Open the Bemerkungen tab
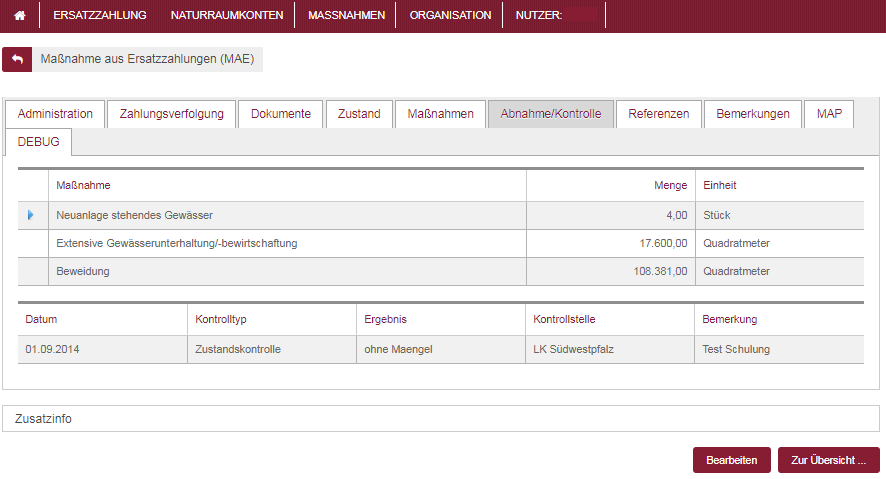Screen dimensions: 886x479 [x=753, y=114]
